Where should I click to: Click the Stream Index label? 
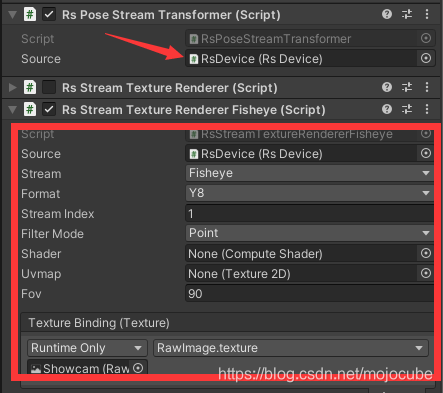pos(58,214)
